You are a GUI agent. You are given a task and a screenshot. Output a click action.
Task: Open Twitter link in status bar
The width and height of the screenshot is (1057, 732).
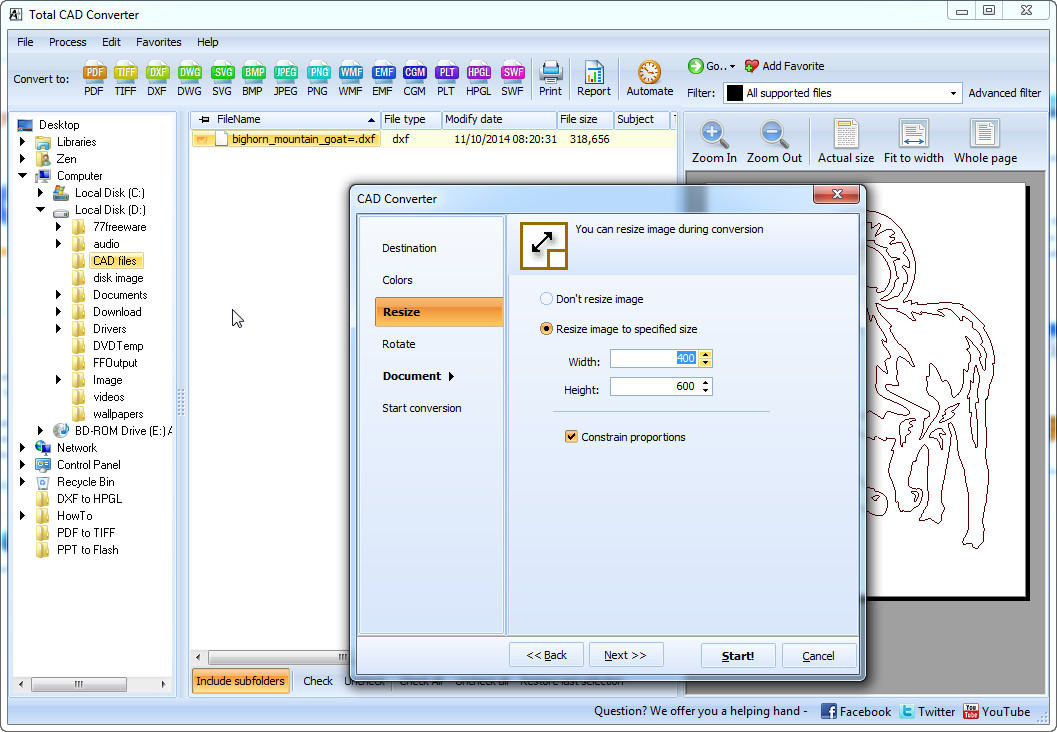coord(928,711)
